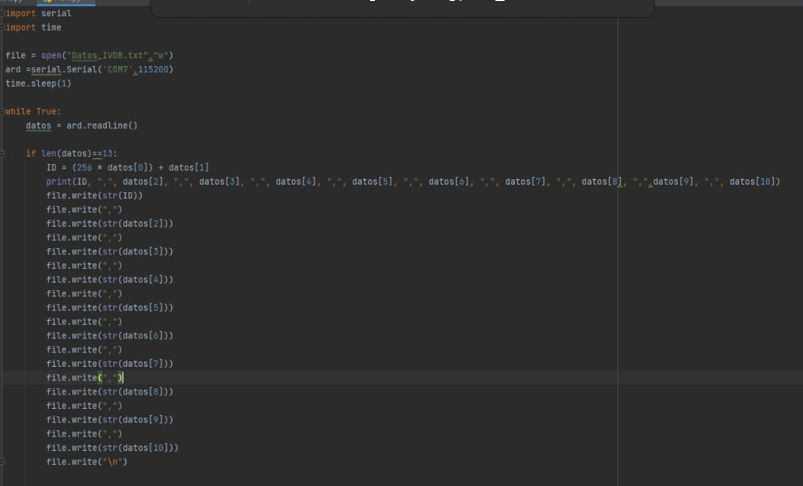Click the 'file.write(str(datos[4]))' line

pos(110,280)
